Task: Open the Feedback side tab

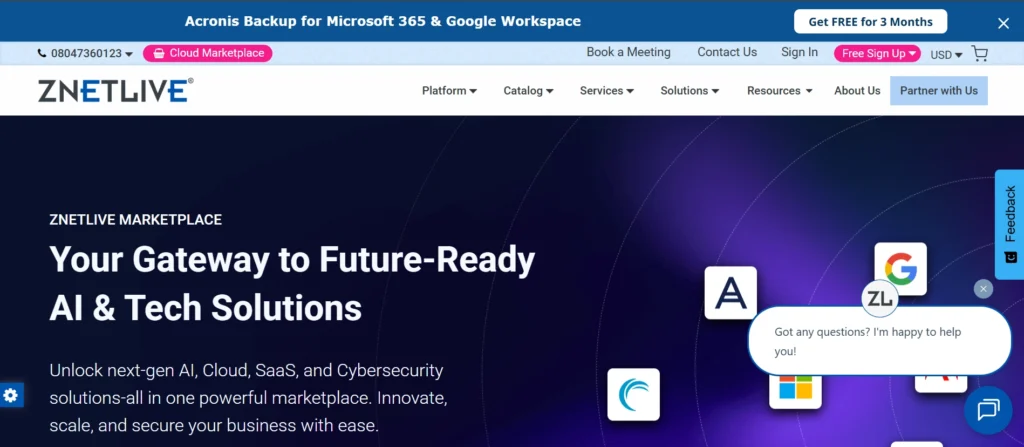Action: tap(1009, 223)
